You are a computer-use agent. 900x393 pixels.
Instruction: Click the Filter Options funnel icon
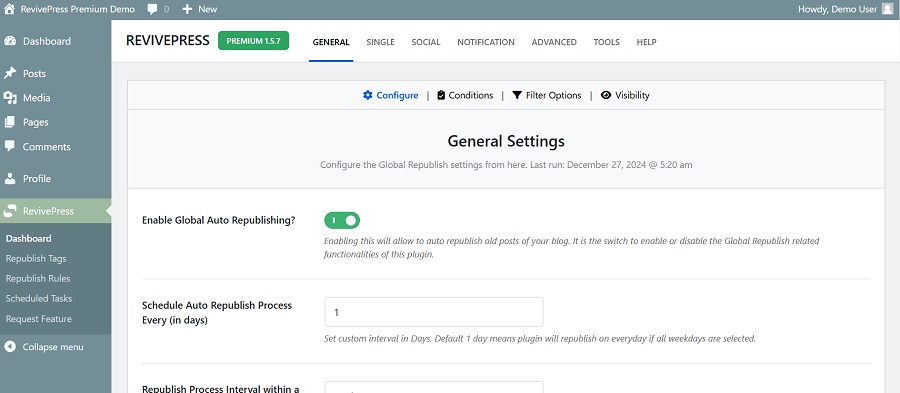pos(517,95)
